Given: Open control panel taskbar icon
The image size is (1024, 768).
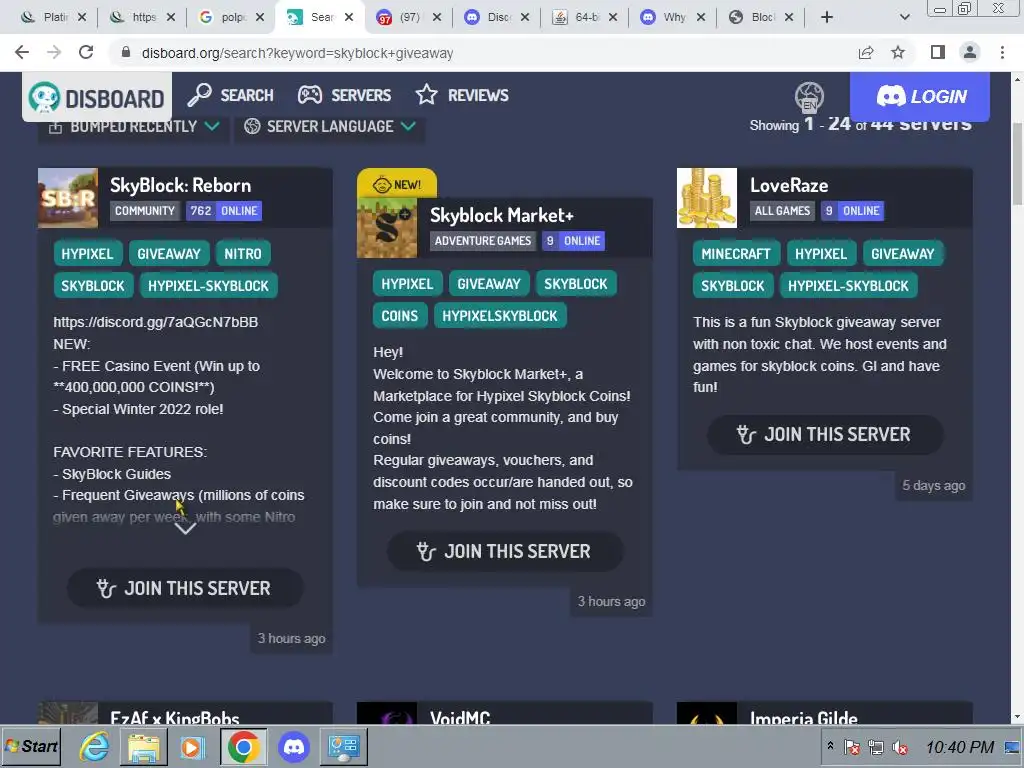Looking at the screenshot, I should [x=344, y=746].
